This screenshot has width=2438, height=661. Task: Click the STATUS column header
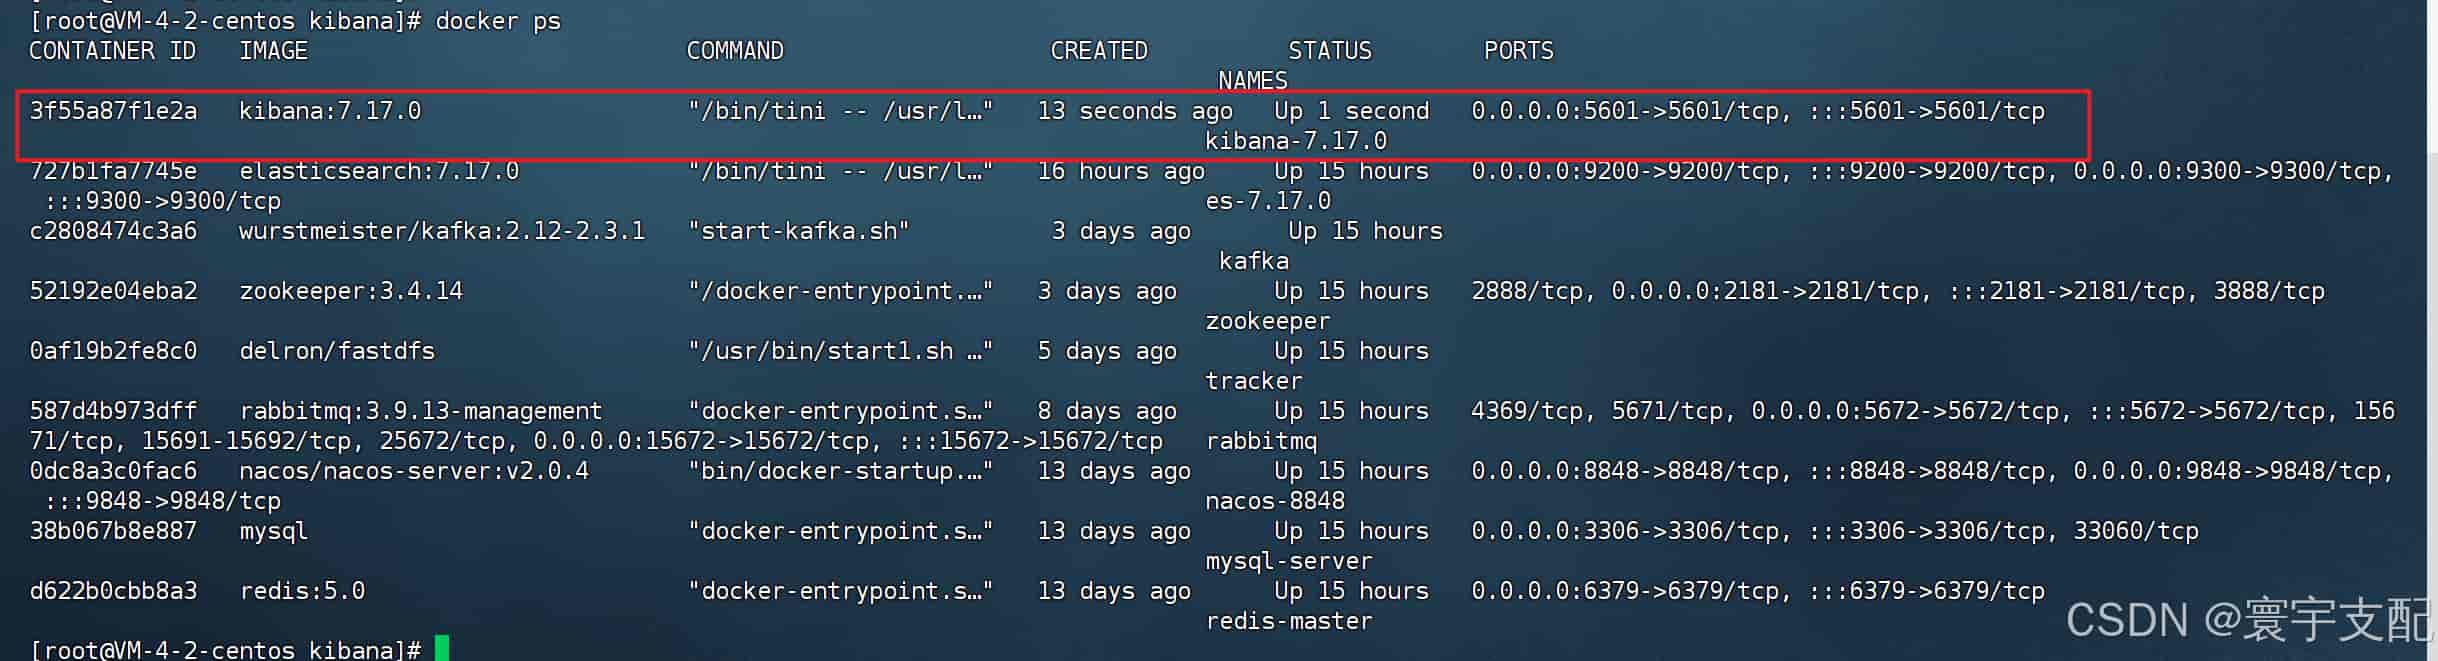coord(1330,51)
